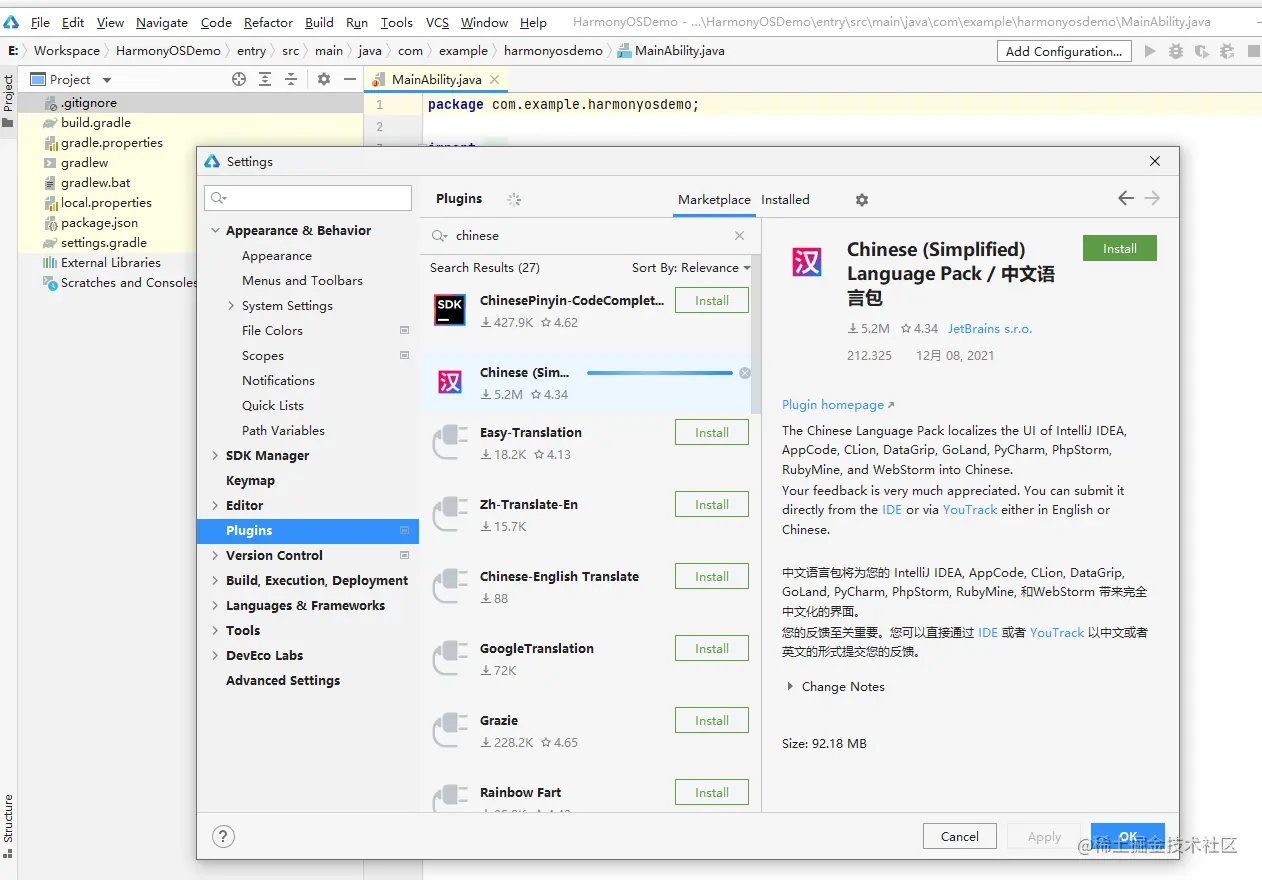Image resolution: width=1262 pixels, height=880 pixels.
Task: Click the GoogleTranslation plugin icon
Action: click(450, 658)
